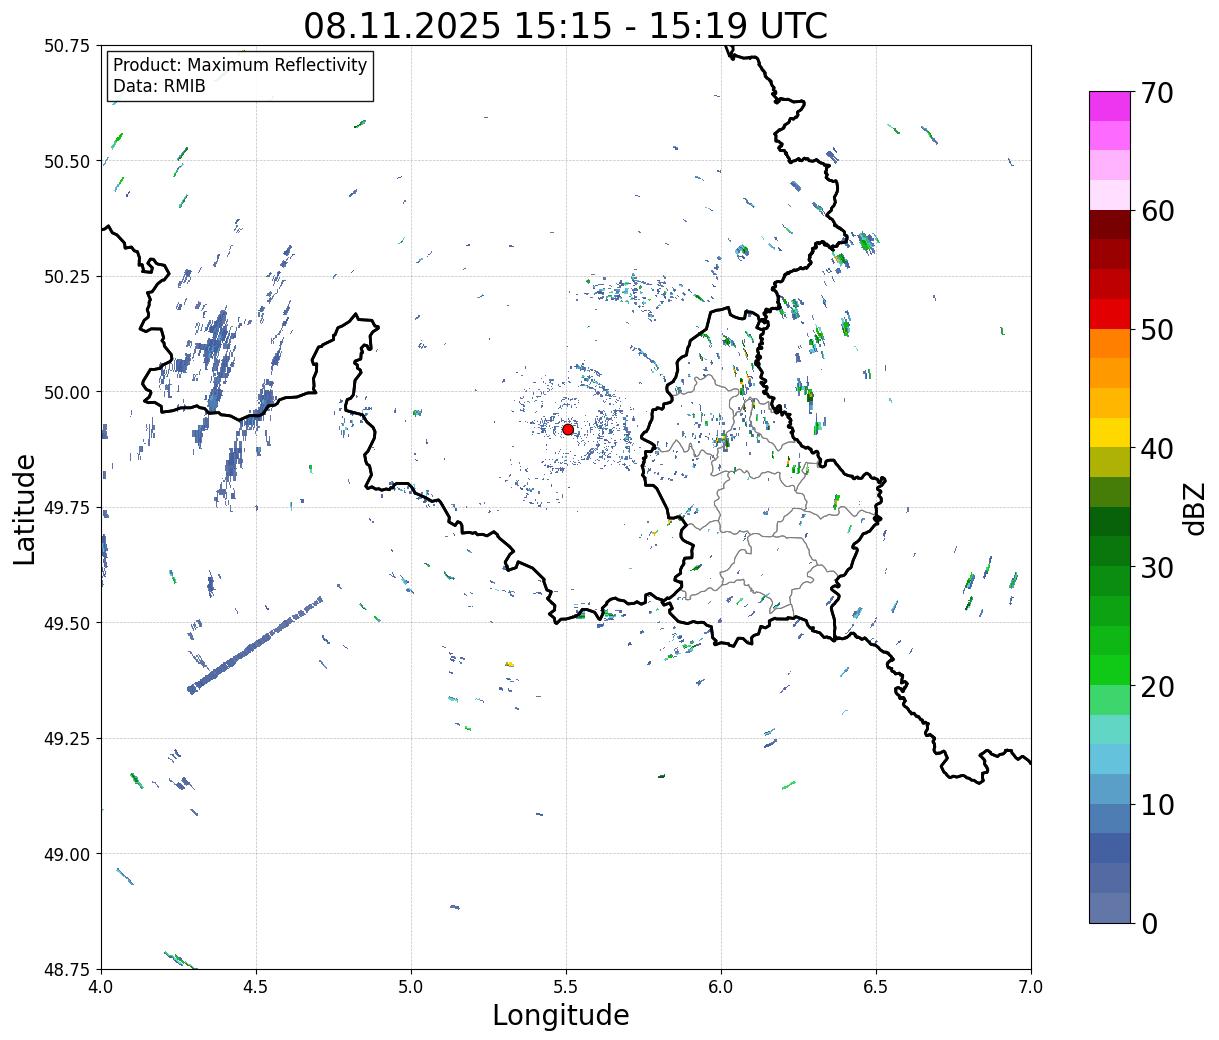Click the 'dBZ' colorbar label
The image size is (1219, 1040).
[x=1195, y=507]
